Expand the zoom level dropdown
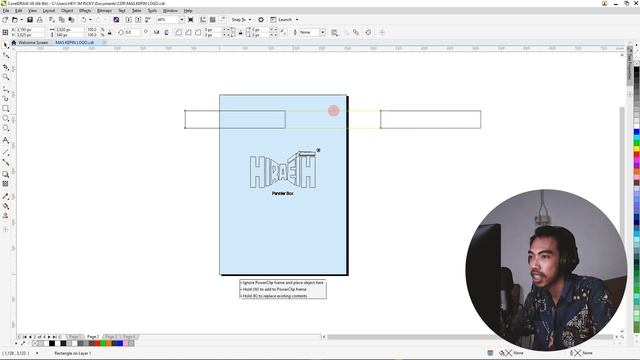 [182, 20]
